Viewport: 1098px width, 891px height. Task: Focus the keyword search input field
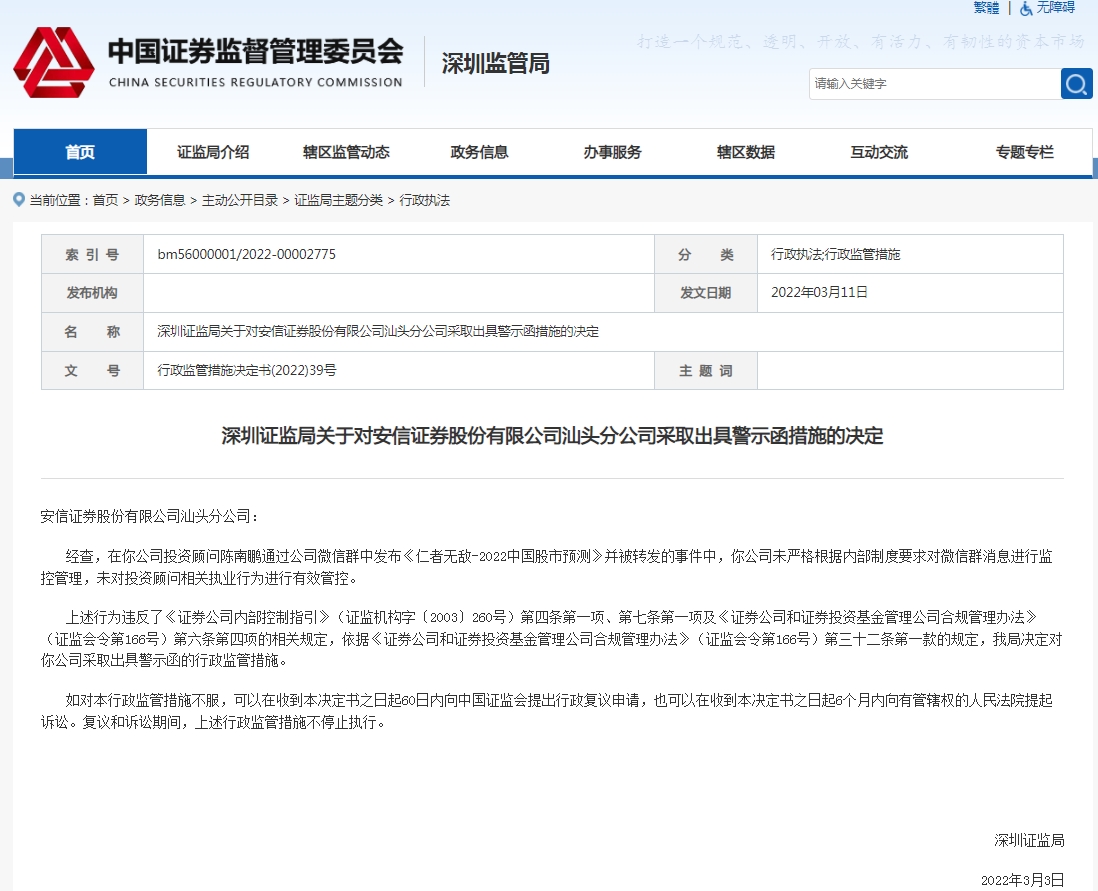click(935, 84)
